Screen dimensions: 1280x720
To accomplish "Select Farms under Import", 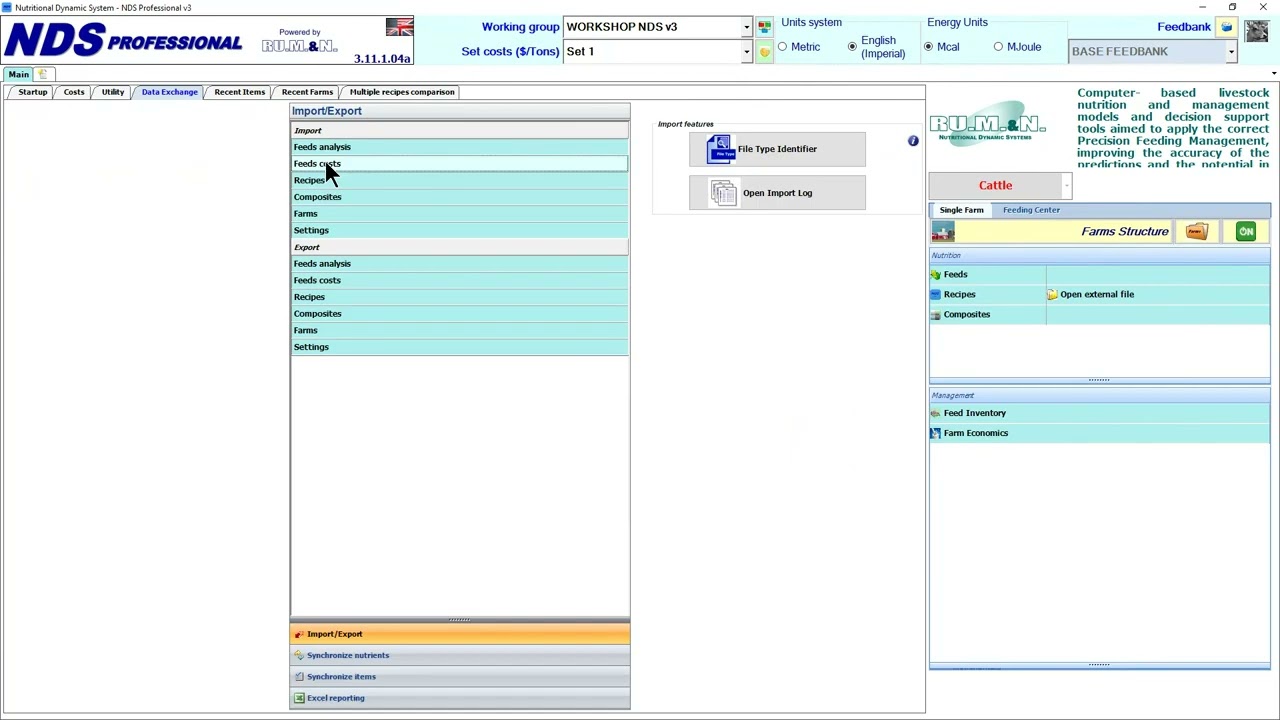I will pos(460,214).
